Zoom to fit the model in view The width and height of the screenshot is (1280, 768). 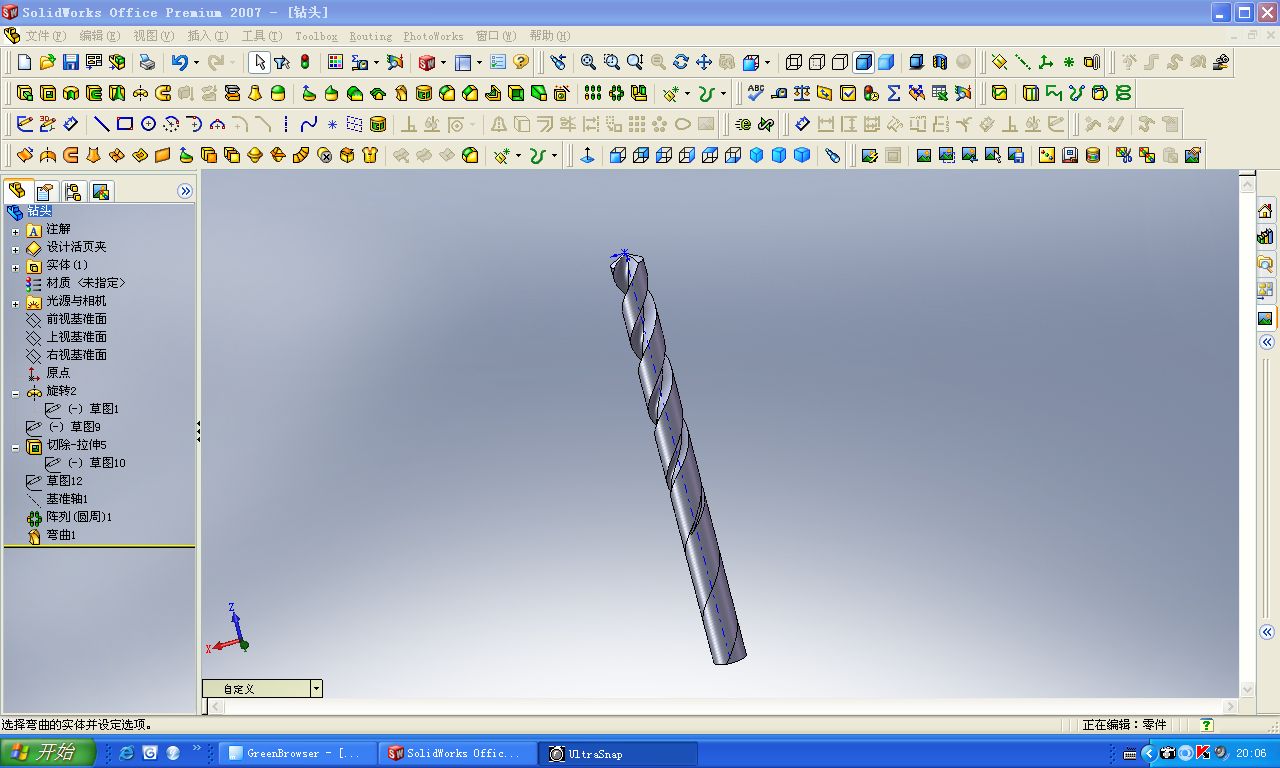pos(588,62)
